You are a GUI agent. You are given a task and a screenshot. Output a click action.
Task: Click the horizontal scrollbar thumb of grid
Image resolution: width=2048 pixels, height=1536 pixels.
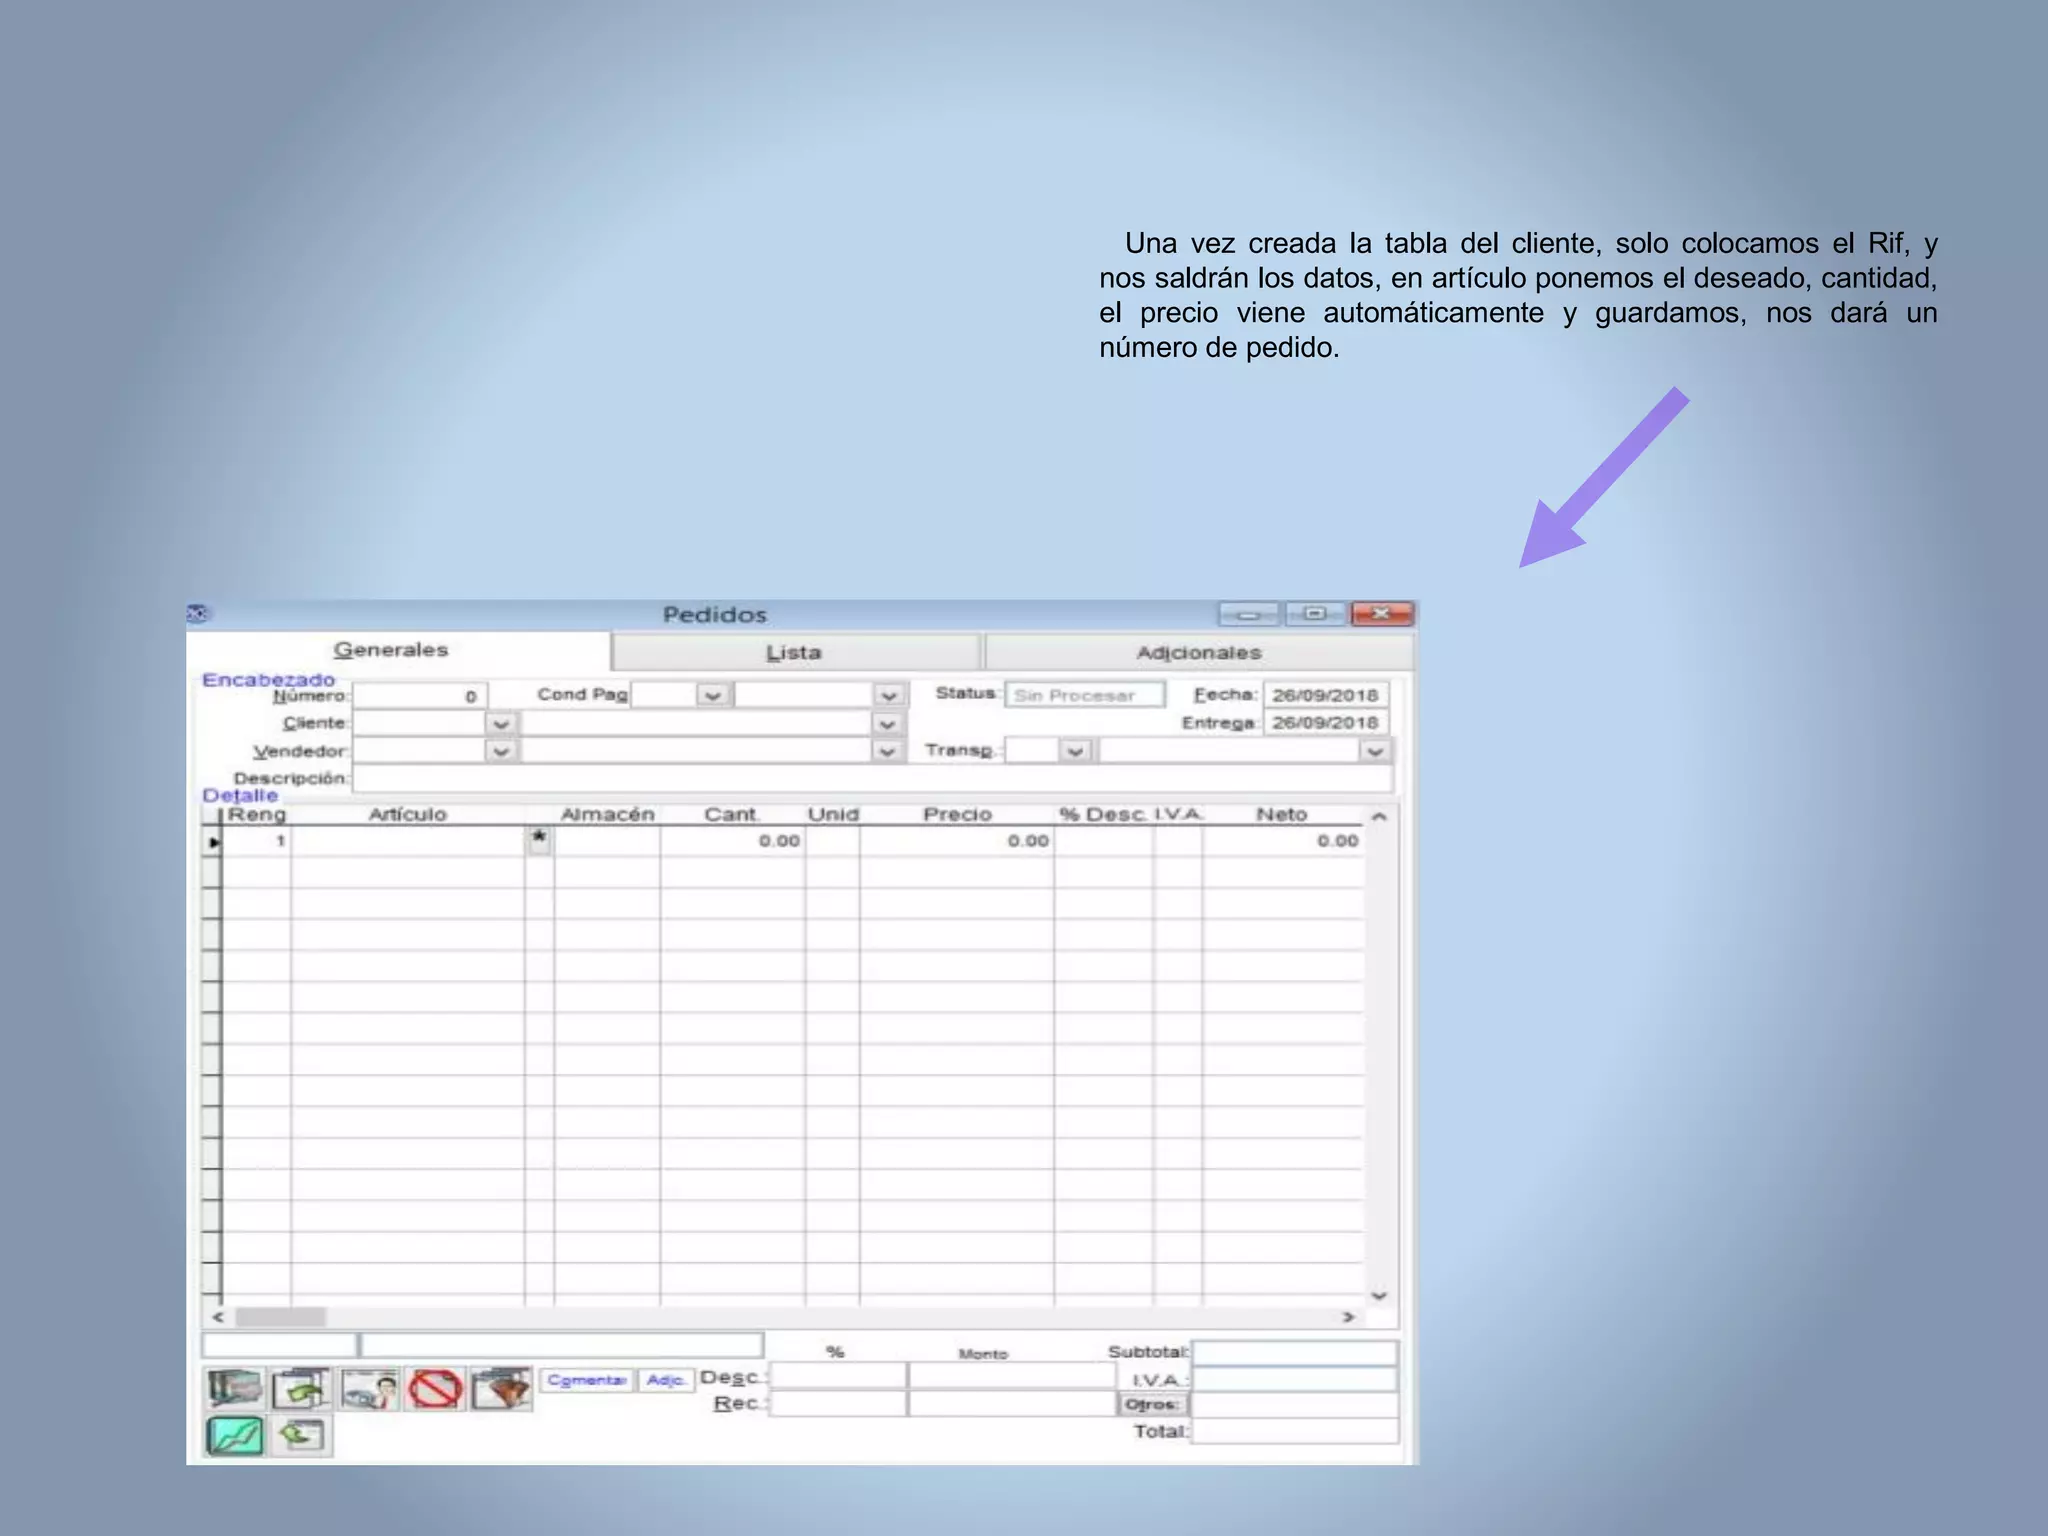[280, 1317]
